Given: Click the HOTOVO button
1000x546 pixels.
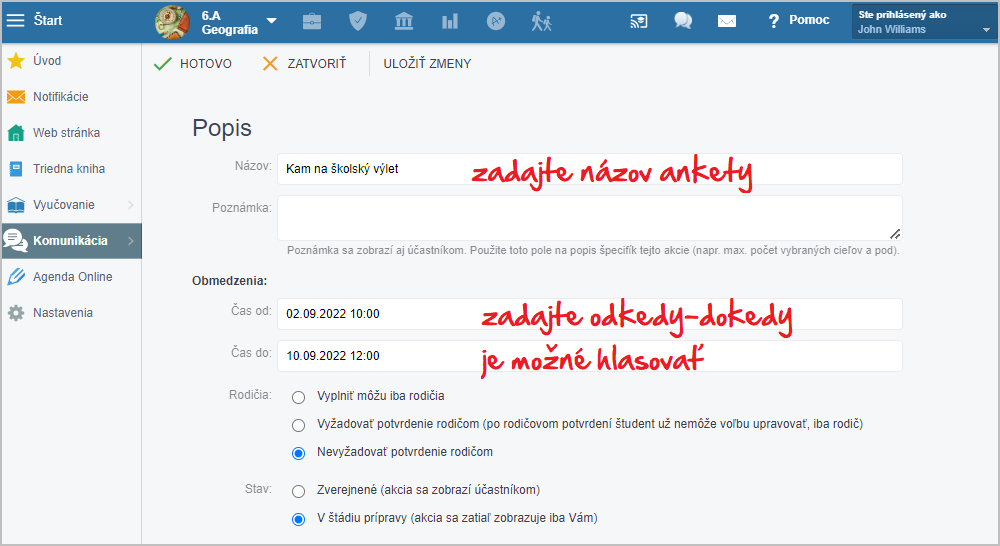Looking at the screenshot, I should [x=193, y=64].
